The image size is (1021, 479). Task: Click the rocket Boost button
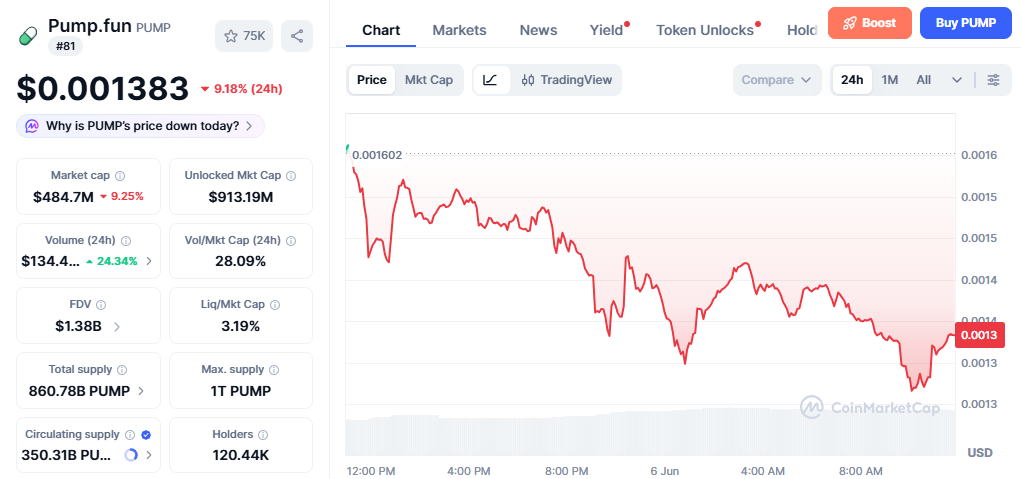pyautogui.click(x=869, y=23)
